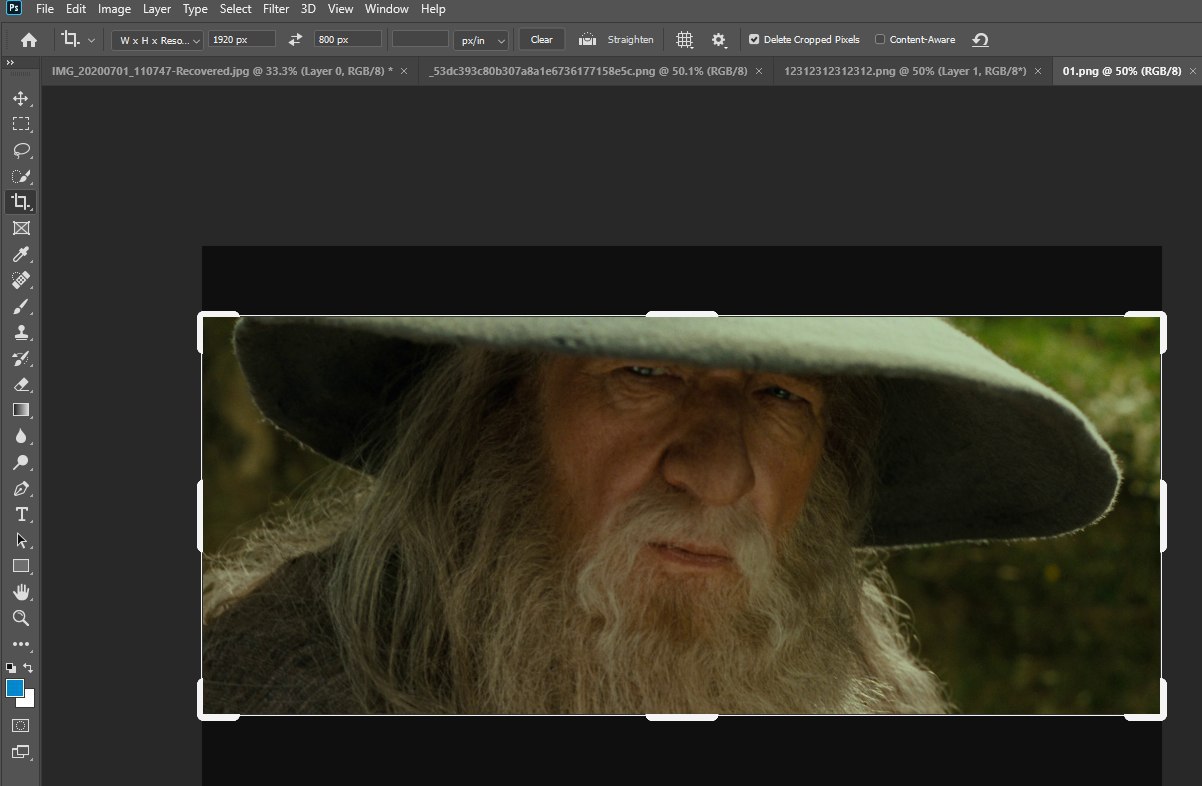Select the Path Selection tool
This screenshot has width=1202, height=786.
click(x=20, y=540)
